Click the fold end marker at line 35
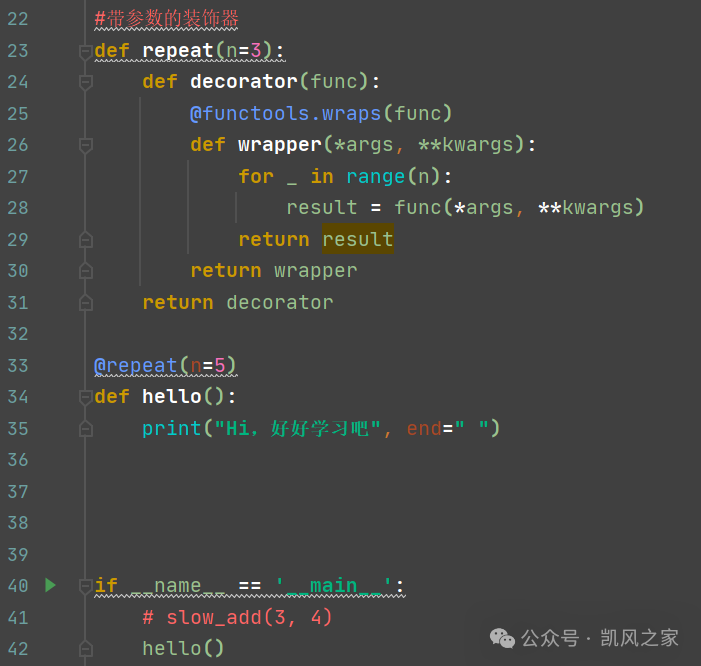Screen dimensions: 701x666 pos(85,429)
